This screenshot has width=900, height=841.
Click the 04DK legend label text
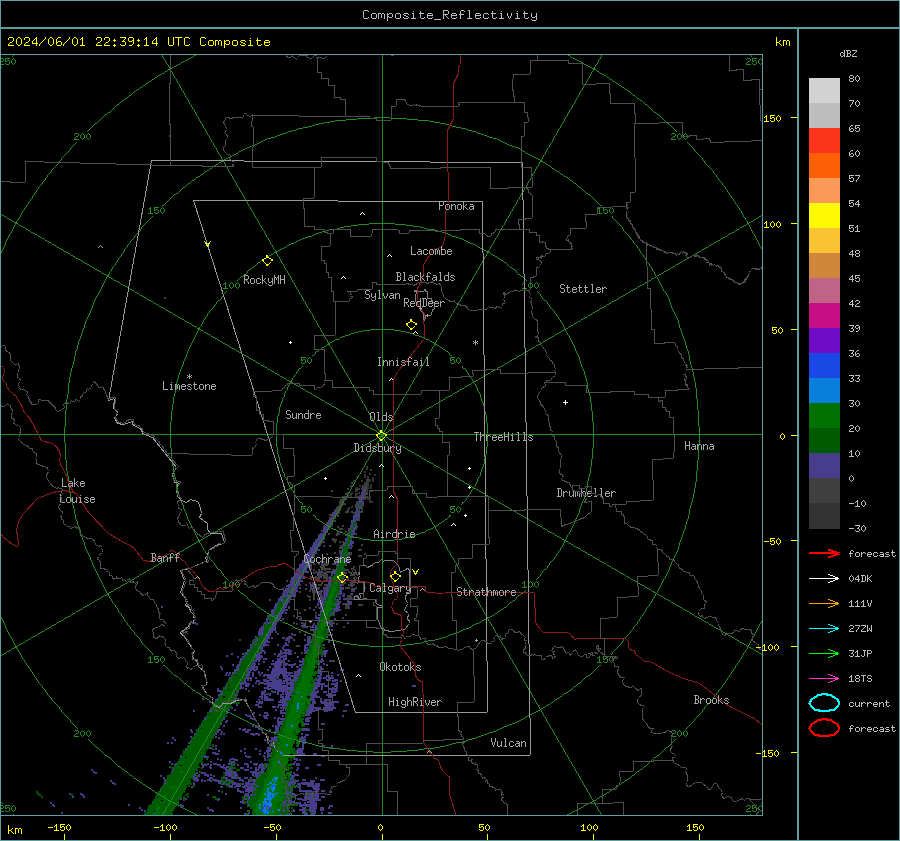tap(860, 579)
